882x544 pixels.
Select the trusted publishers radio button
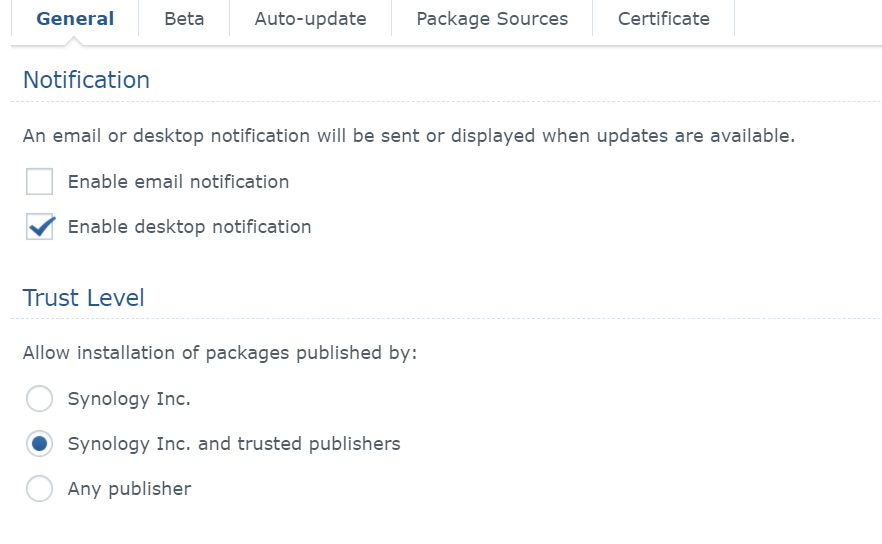pos(39,444)
